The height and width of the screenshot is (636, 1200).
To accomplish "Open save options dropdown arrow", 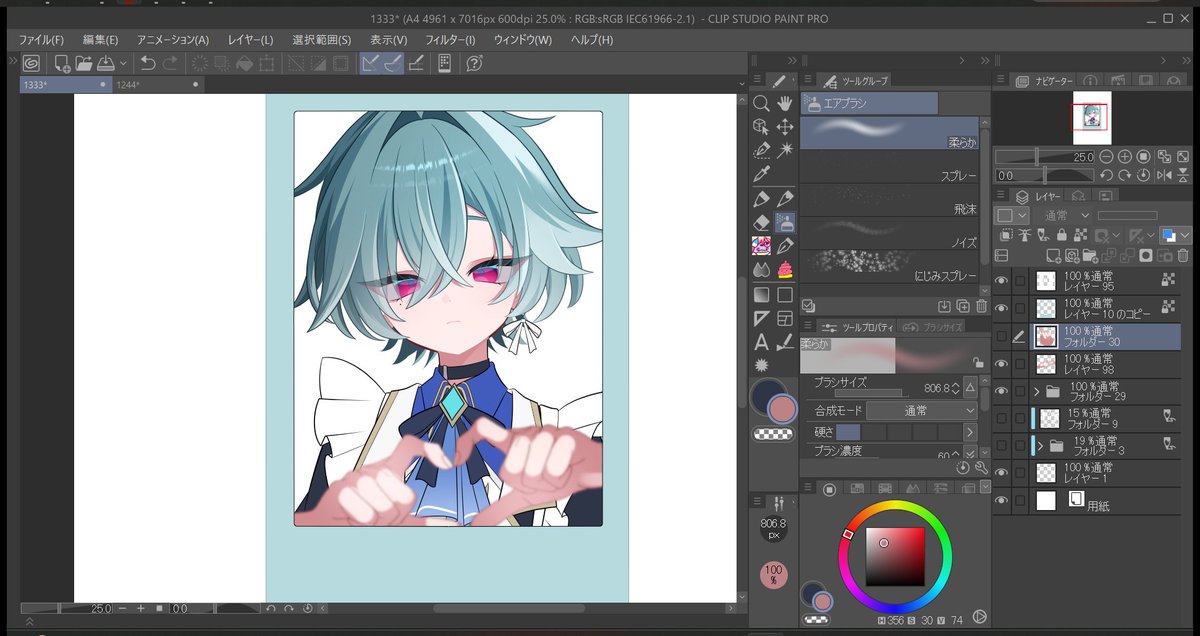I will click(x=123, y=63).
